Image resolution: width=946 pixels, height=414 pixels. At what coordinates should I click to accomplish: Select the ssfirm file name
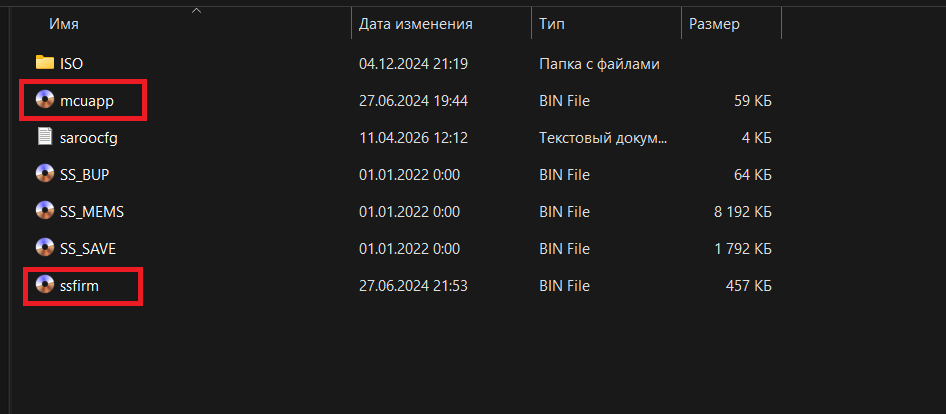point(79,285)
